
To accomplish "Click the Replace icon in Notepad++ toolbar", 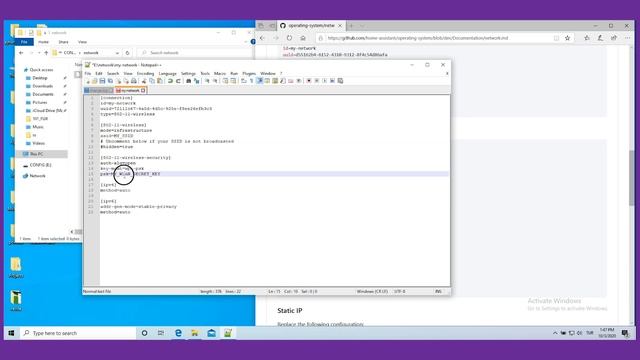I will (x=197, y=81).
